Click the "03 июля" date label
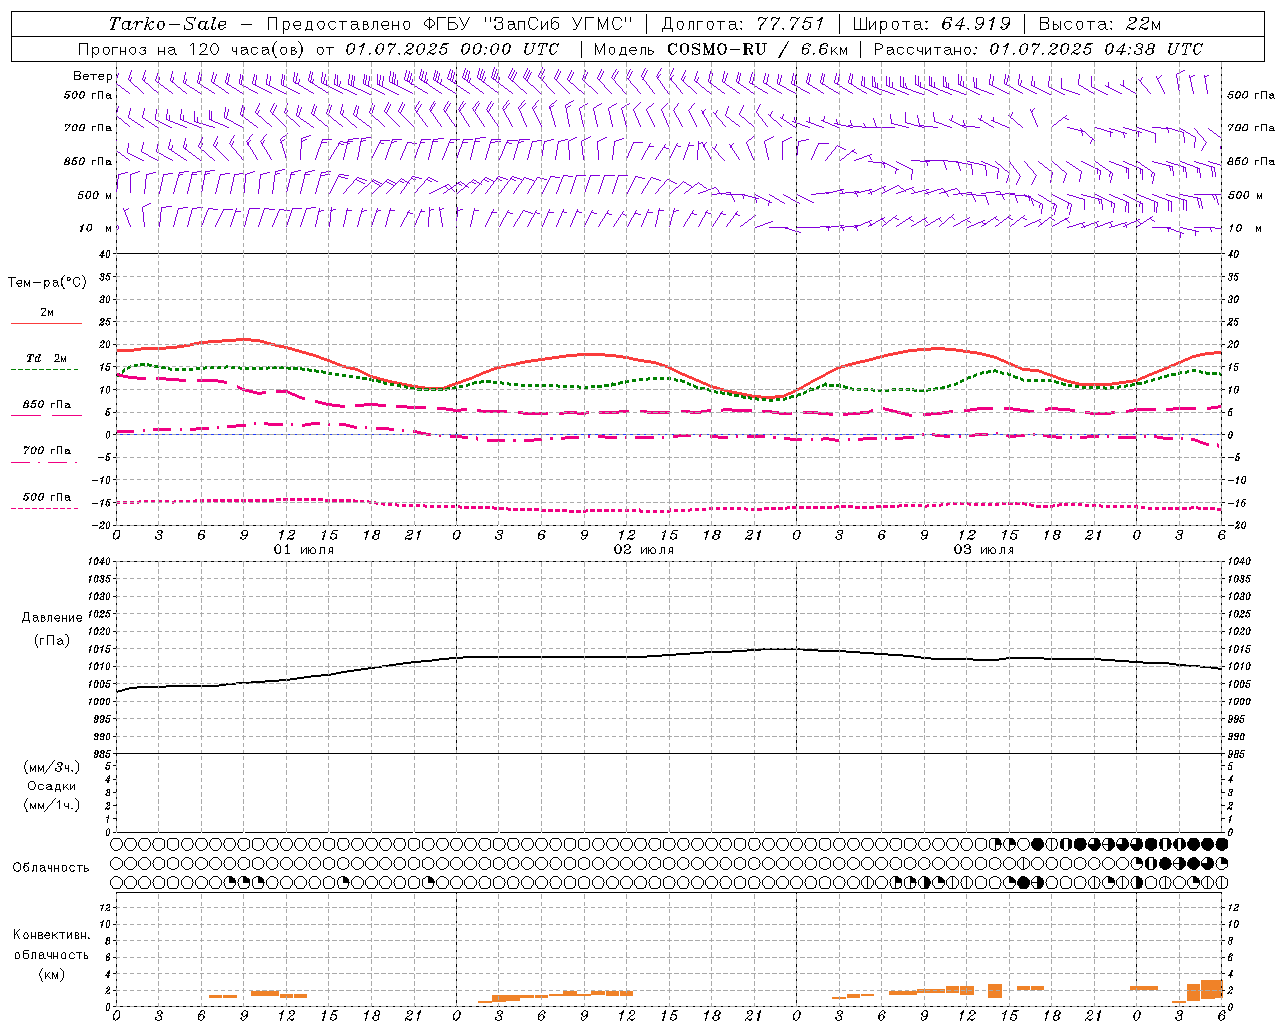The image size is (1280, 1024). click(x=984, y=549)
